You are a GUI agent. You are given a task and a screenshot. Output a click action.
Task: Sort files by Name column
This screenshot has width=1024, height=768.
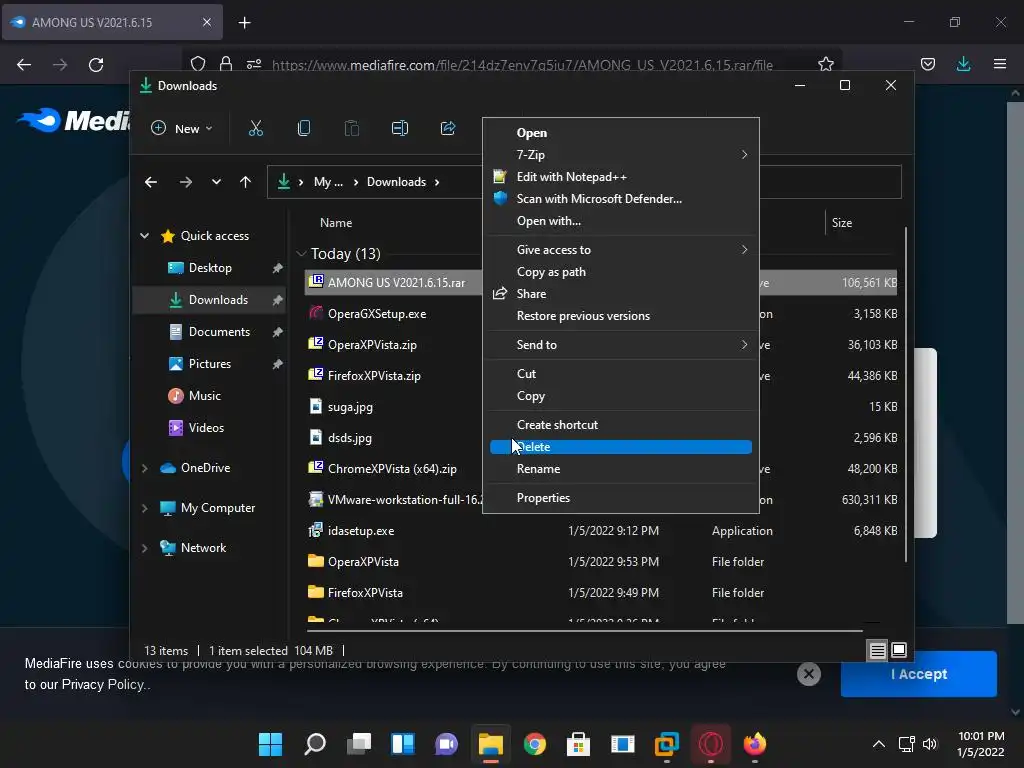click(336, 223)
